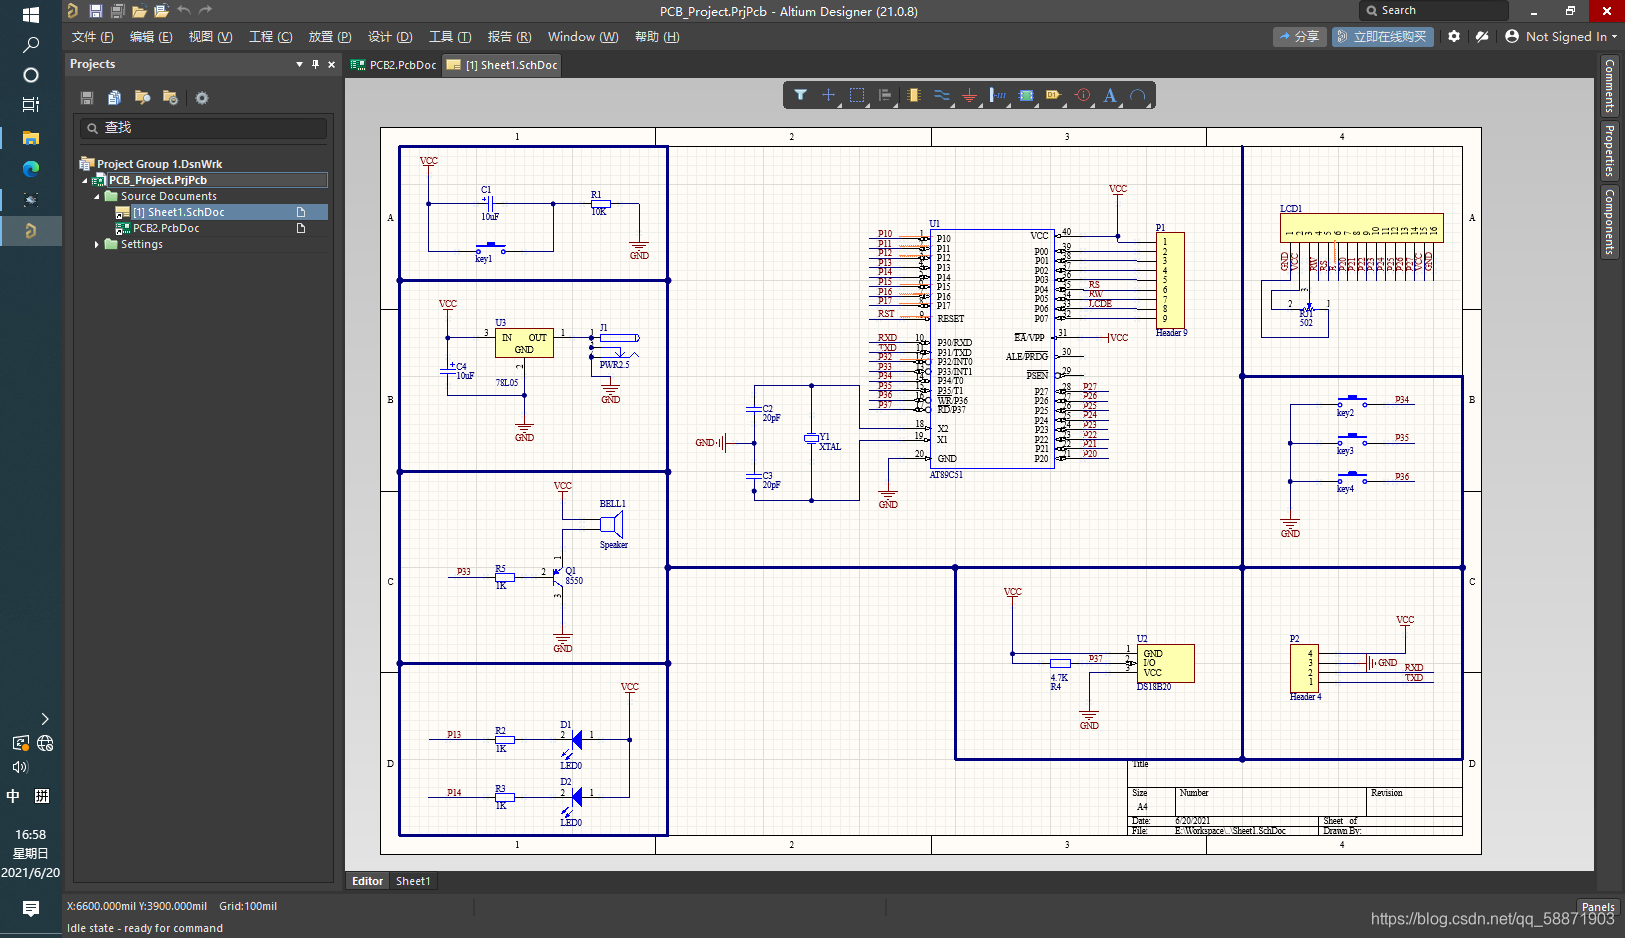Click the 立即在线购买 button
The image size is (1625, 938).
1383,37
